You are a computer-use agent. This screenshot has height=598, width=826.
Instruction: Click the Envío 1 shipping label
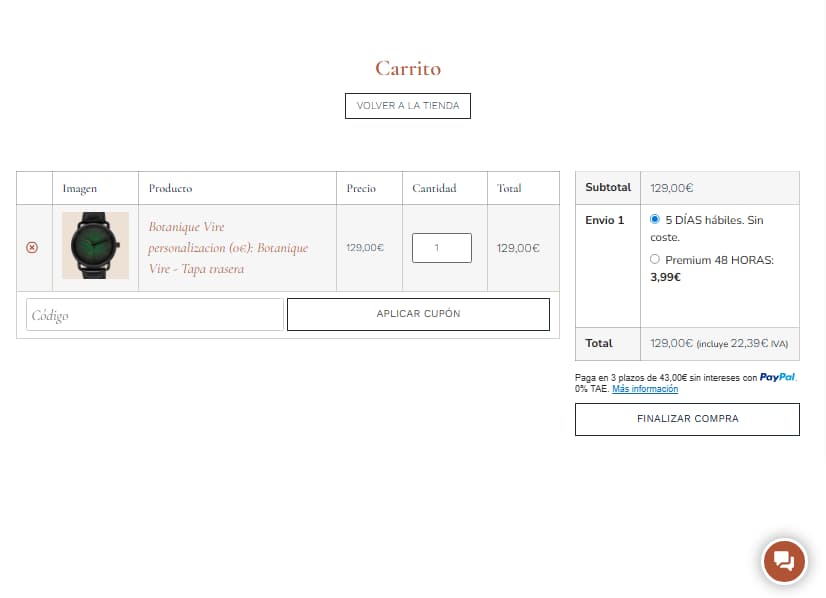click(604, 220)
